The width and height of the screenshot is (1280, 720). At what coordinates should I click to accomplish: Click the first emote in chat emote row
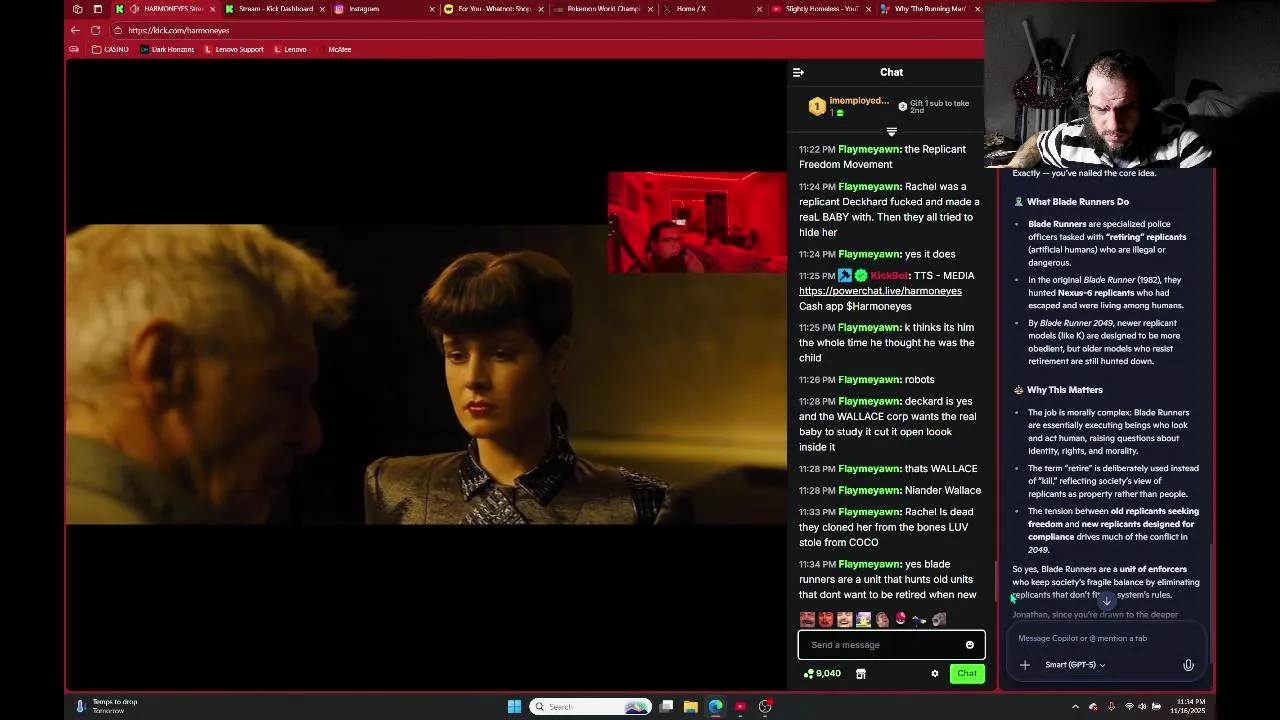807,620
